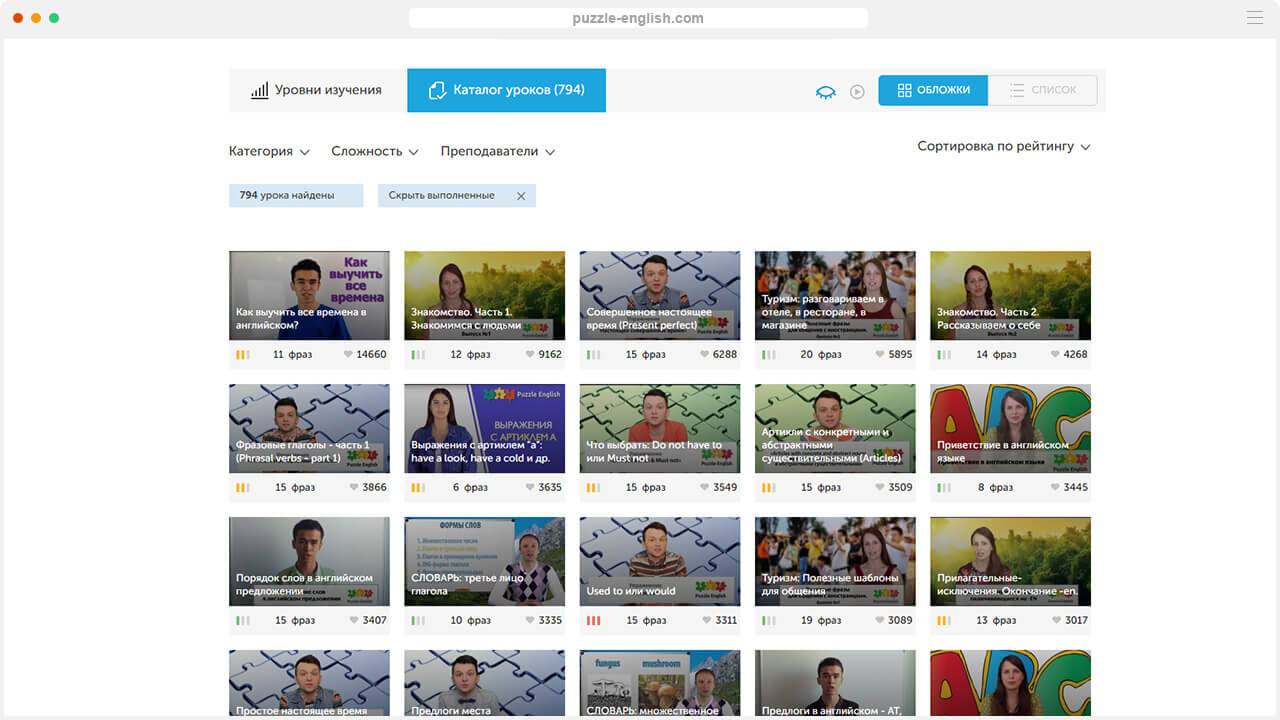Screen dimensions: 1280x720
Task: Open Порядок слов в английском предложении lesson
Action: tap(309, 561)
